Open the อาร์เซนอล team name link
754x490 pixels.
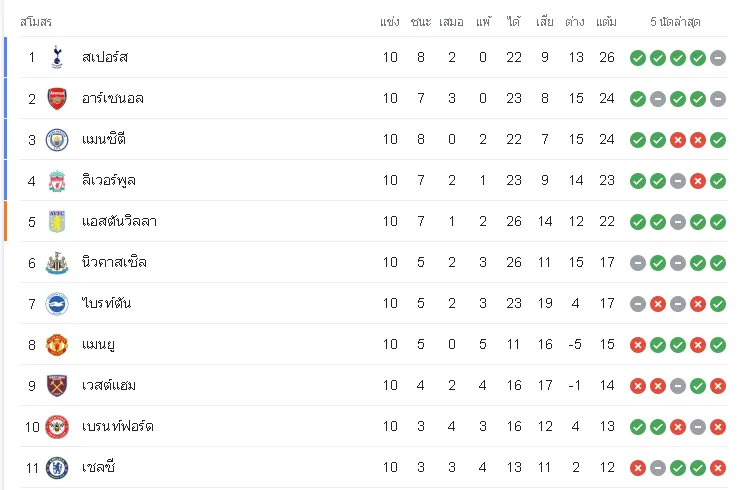[x=113, y=99]
